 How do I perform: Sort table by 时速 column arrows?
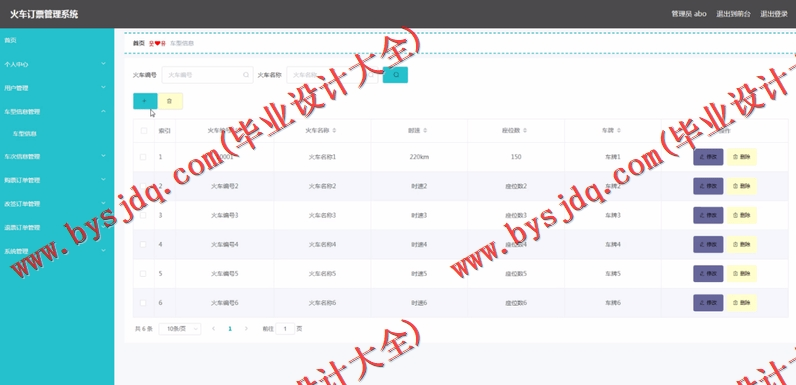425,131
